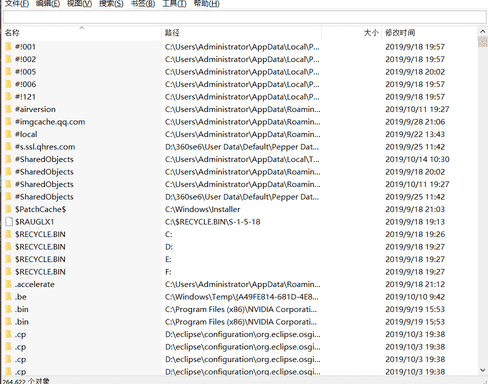This screenshot has height=384, width=488.
Task: Click #SharedObjects folder icon dated 2019/9/18 20:02
Action: coord(9,172)
